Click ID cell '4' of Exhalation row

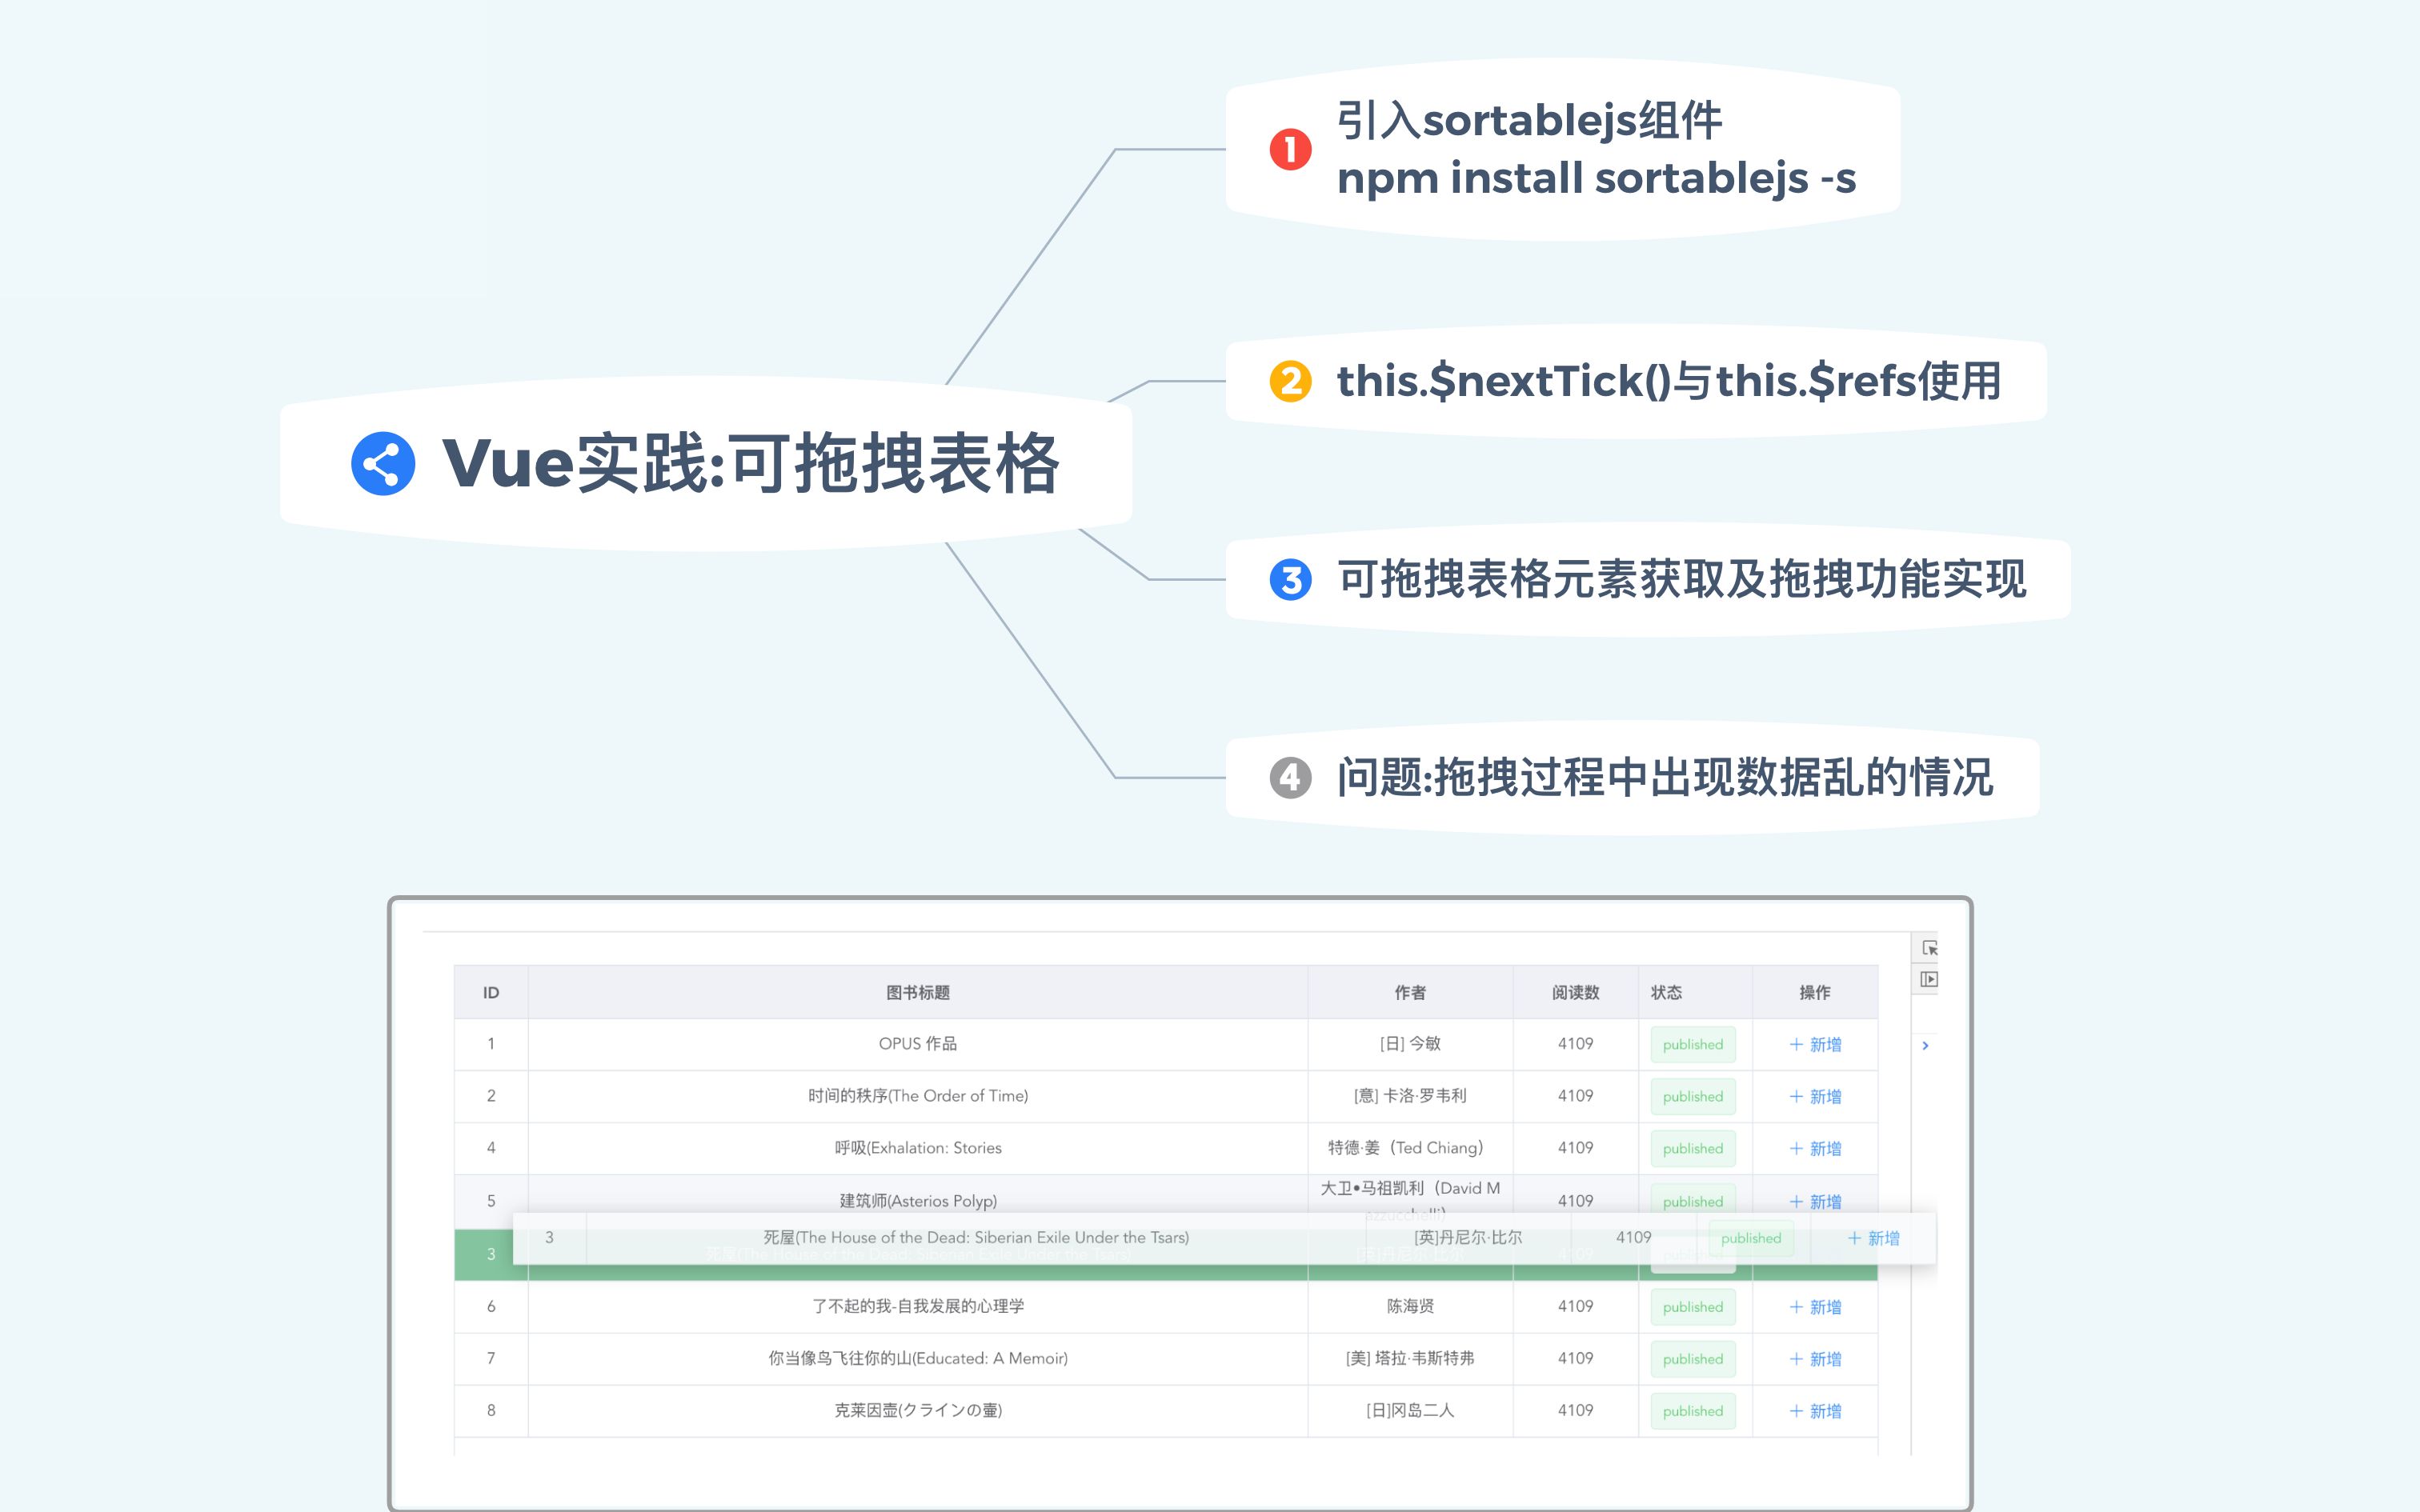pyautogui.click(x=491, y=1147)
